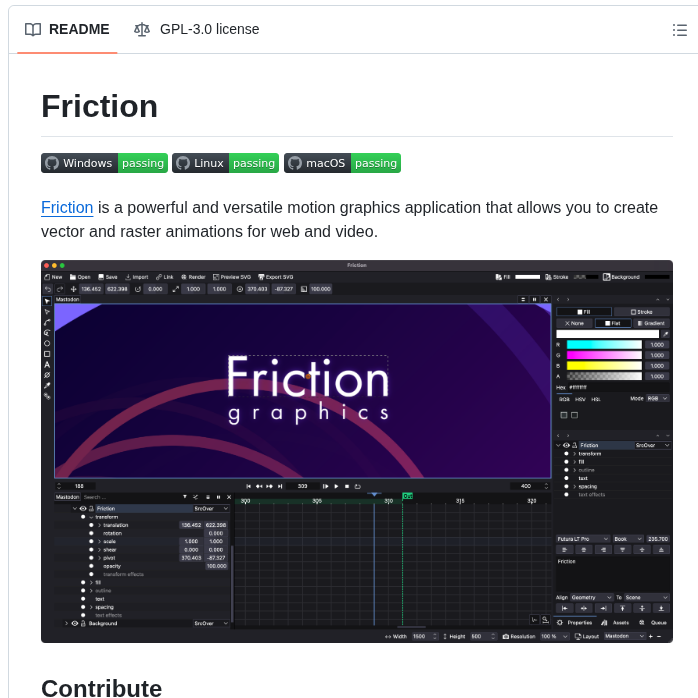Open the README outline list icon
The image size is (698, 698).
(x=679, y=30)
